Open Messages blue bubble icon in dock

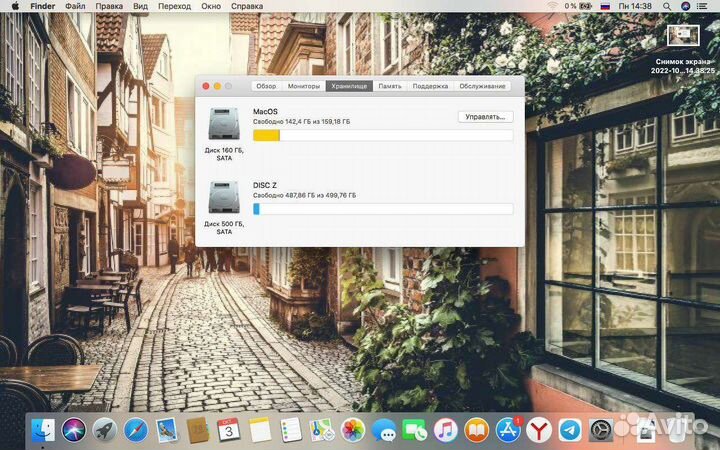point(384,430)
